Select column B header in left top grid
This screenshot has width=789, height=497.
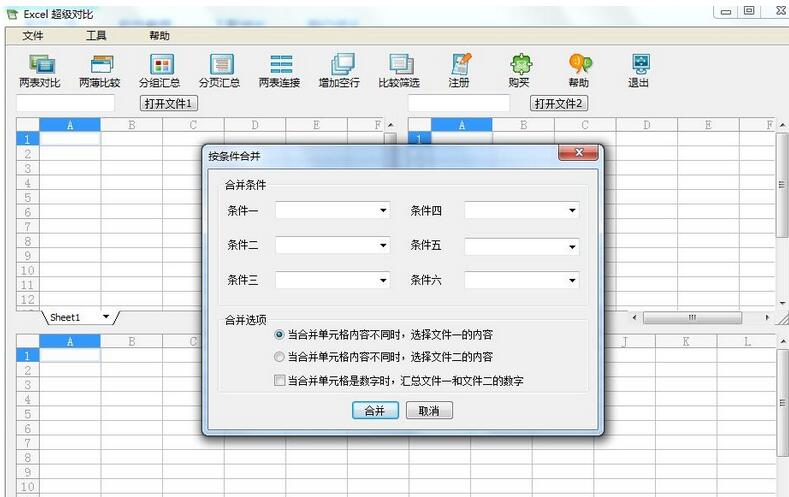pos(132,125)
